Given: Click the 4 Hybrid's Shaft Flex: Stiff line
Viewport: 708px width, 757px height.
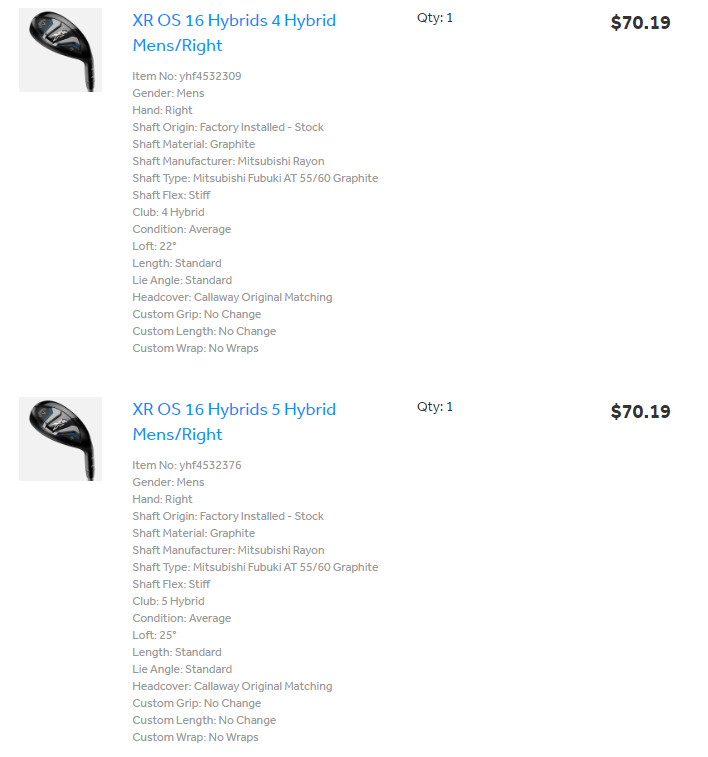Looking at the screenshot, I should tap(171, 195).
